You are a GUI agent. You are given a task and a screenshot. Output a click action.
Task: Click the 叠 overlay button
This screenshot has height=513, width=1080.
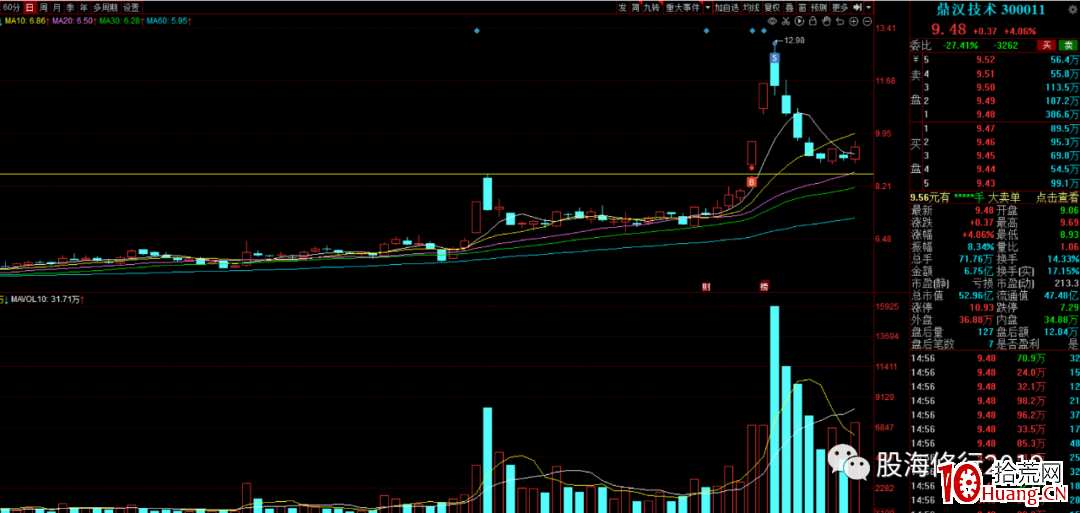coord(789,8)
